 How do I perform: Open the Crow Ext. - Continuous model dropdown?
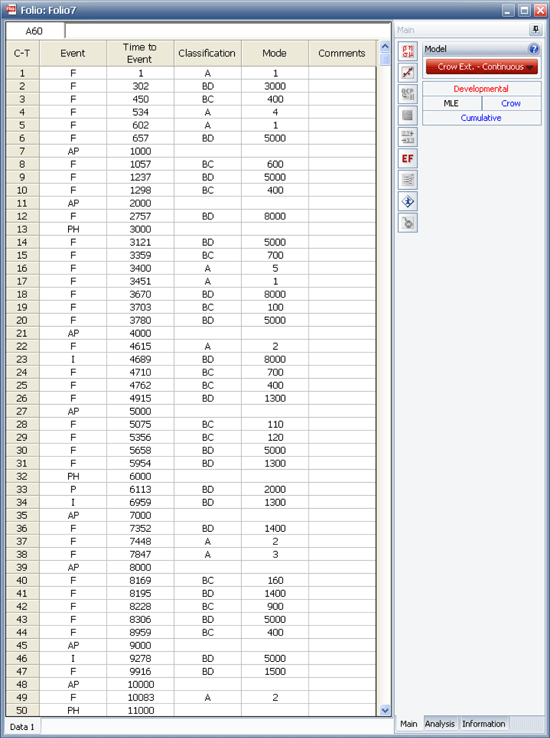pos(481,67)
